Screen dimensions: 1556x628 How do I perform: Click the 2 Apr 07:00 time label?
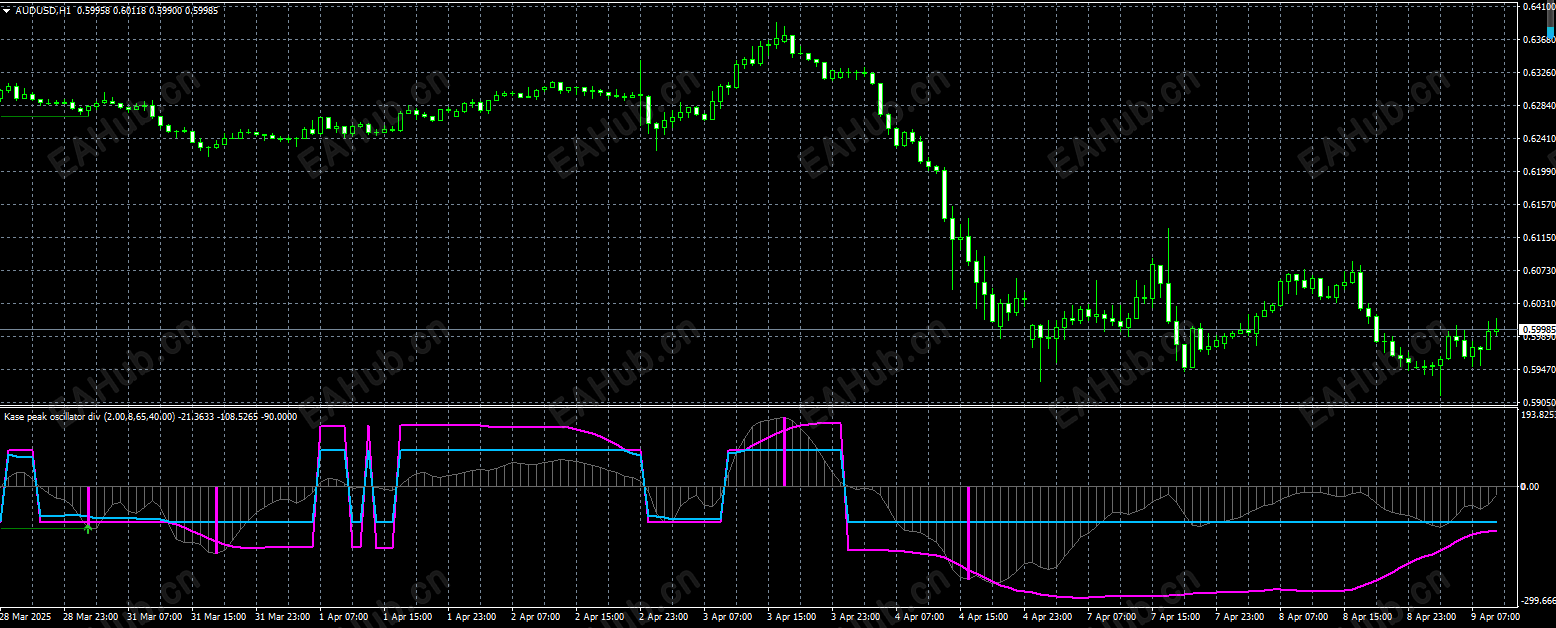click(536, 617)
